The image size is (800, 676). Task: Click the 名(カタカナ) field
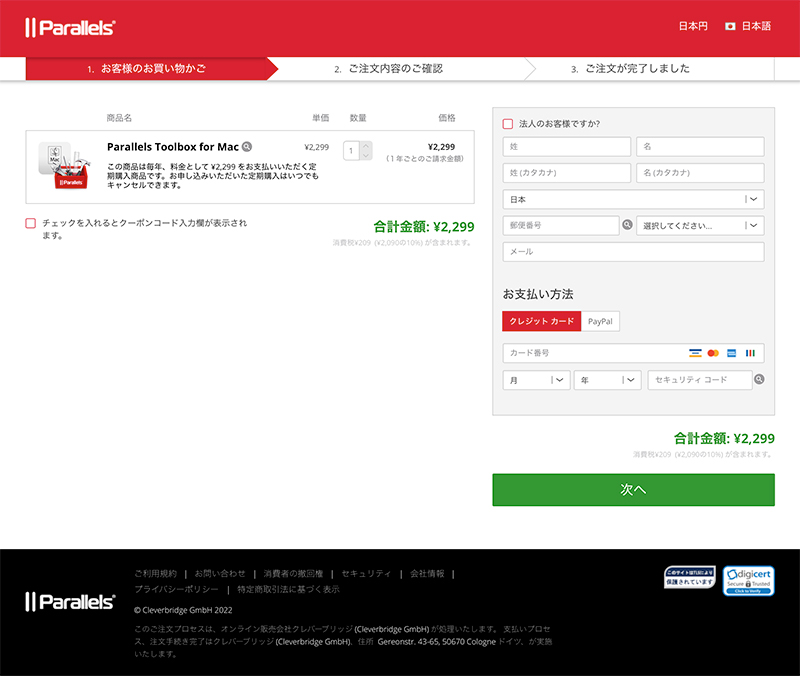[700, 173]
